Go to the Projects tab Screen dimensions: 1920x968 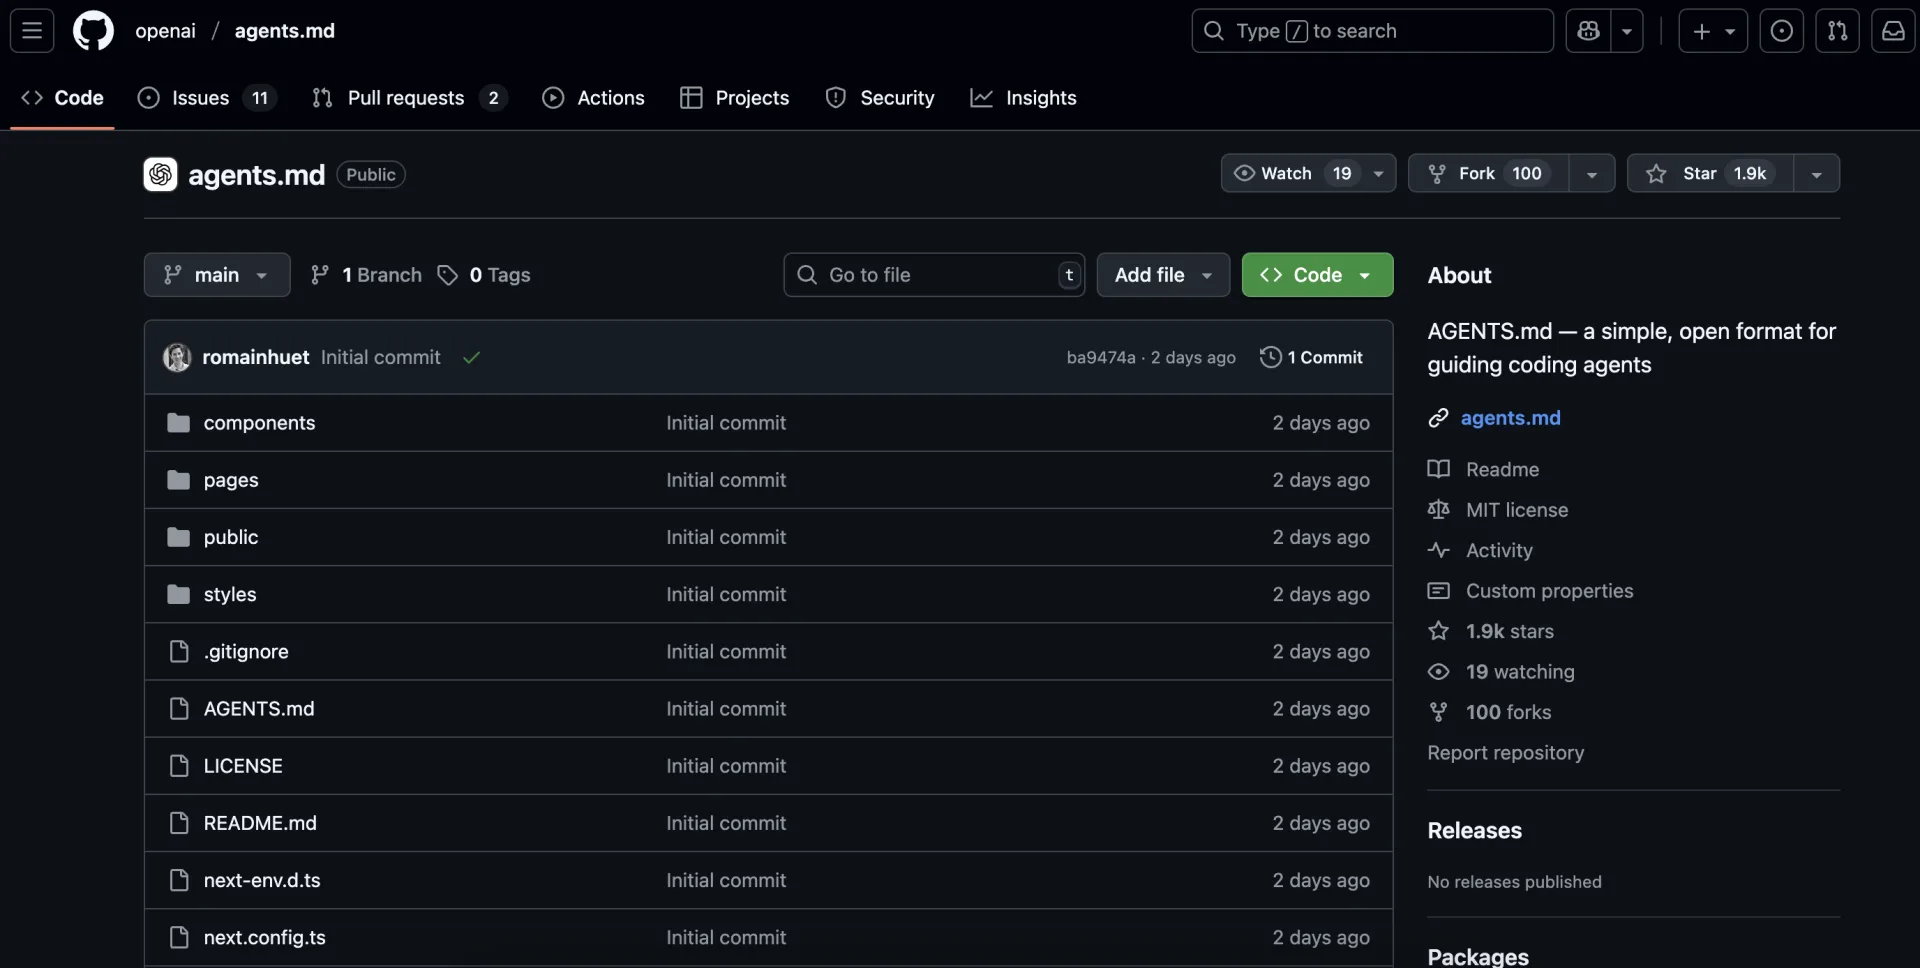[735, 98]
